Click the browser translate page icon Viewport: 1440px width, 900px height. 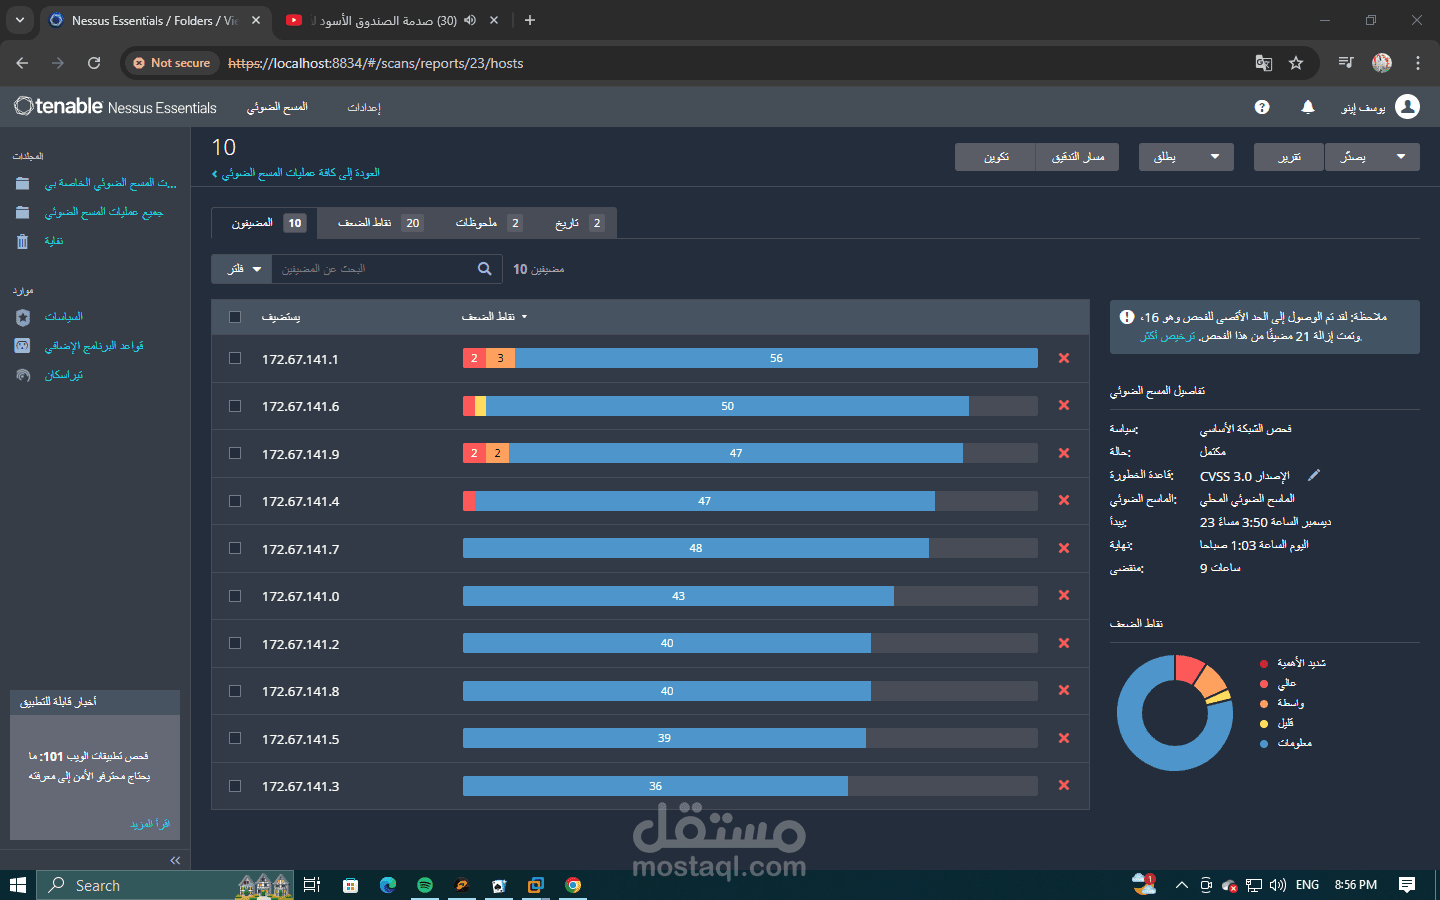(1264, 63)
